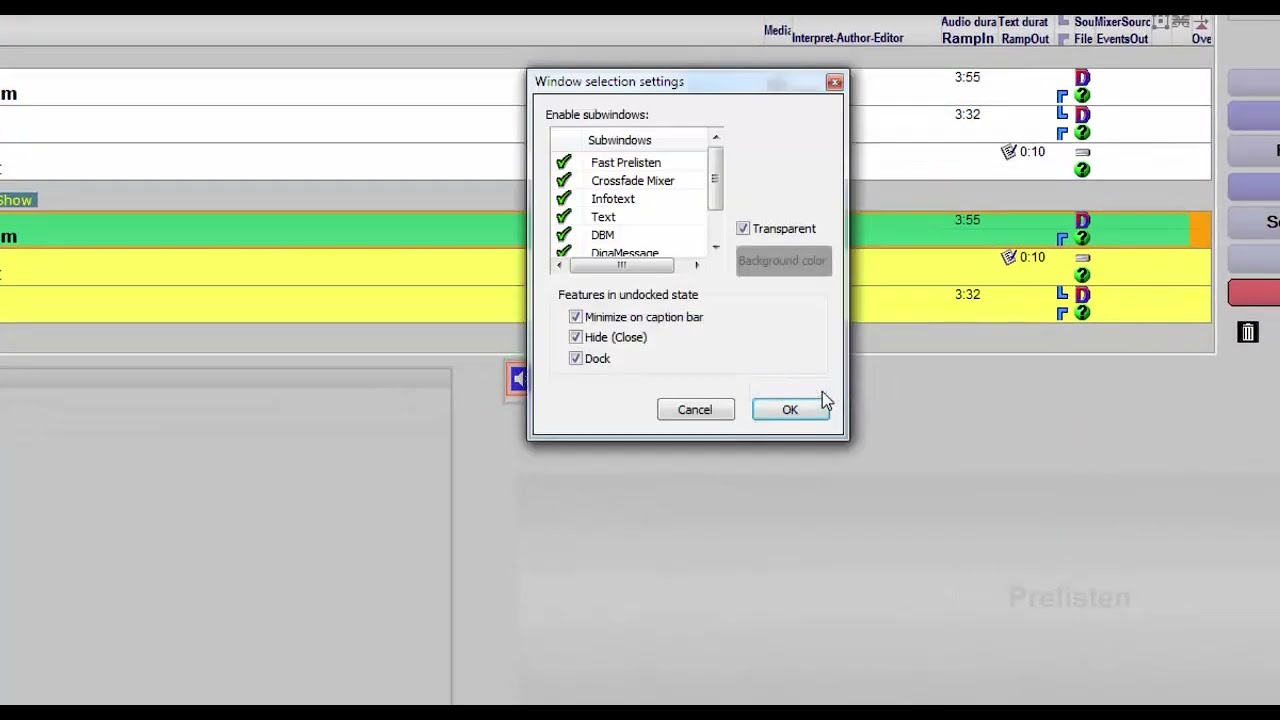
Task: Click green question mark in yellow 3:32 row
Action: point(1082,313)
